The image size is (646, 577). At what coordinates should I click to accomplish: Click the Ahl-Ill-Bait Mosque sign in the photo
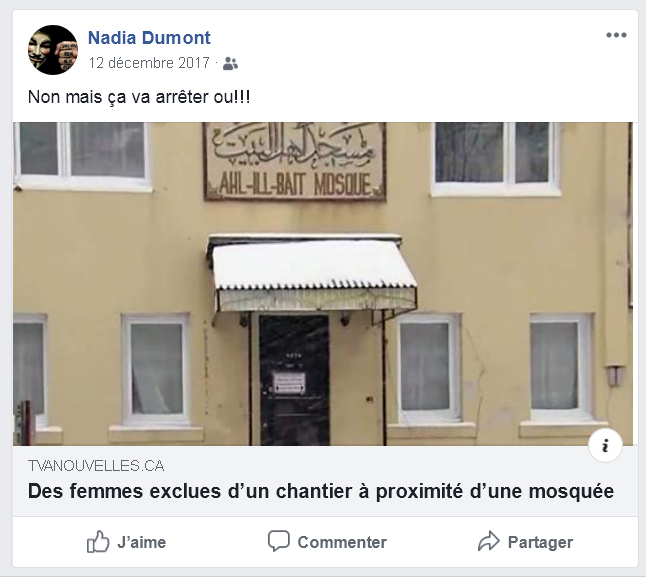295,161
